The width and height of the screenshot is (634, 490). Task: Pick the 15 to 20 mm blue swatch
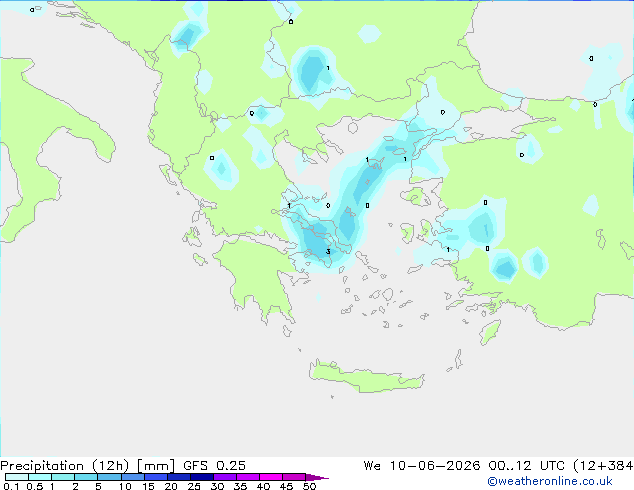tap(156, 477)
